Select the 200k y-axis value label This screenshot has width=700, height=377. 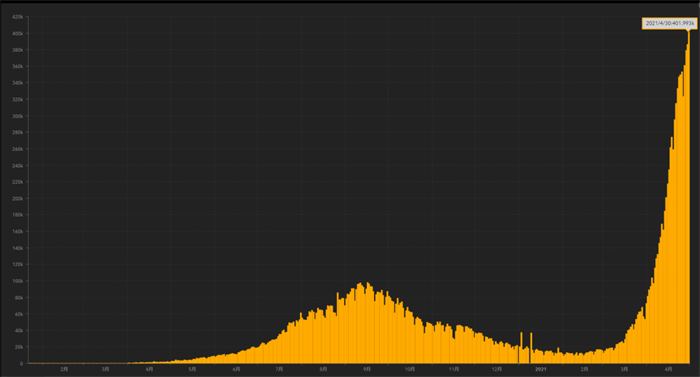click(x=17, y=198)
